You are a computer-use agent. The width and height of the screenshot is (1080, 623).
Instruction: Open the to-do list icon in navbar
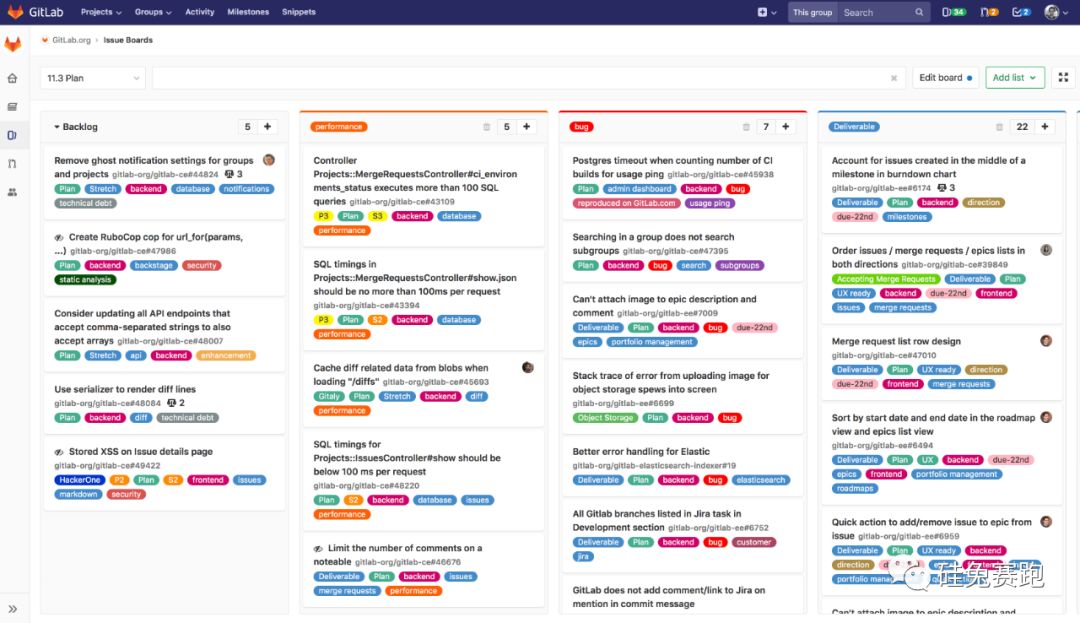pyautogui.click(x=1021, y=12)
